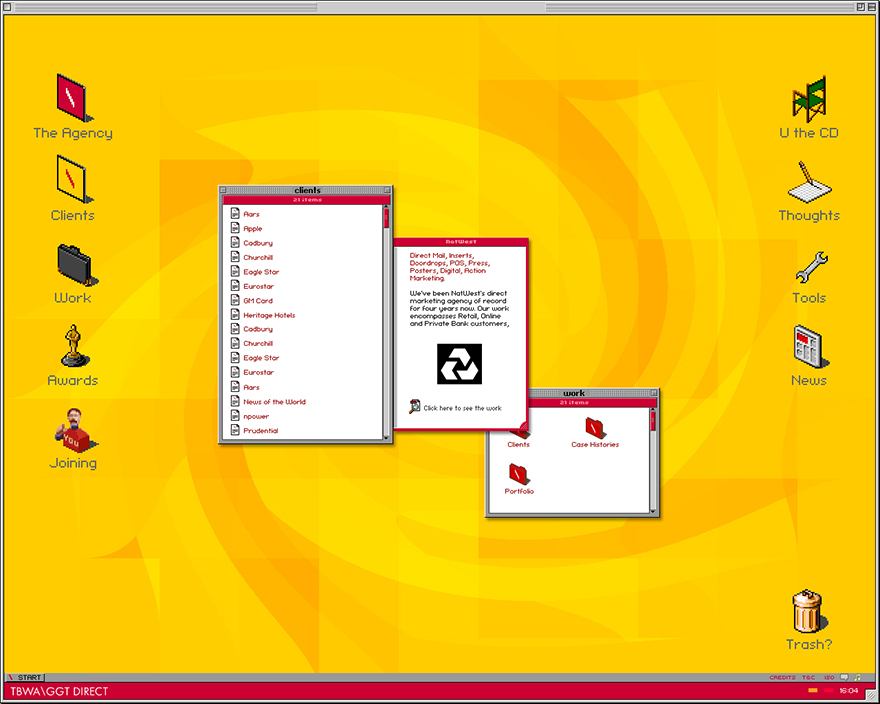Click the 'Click here to see the work' link
Image resolution: width=880 pixels, height=704 pixels.
pyautogui.click(x=456, y=408)
